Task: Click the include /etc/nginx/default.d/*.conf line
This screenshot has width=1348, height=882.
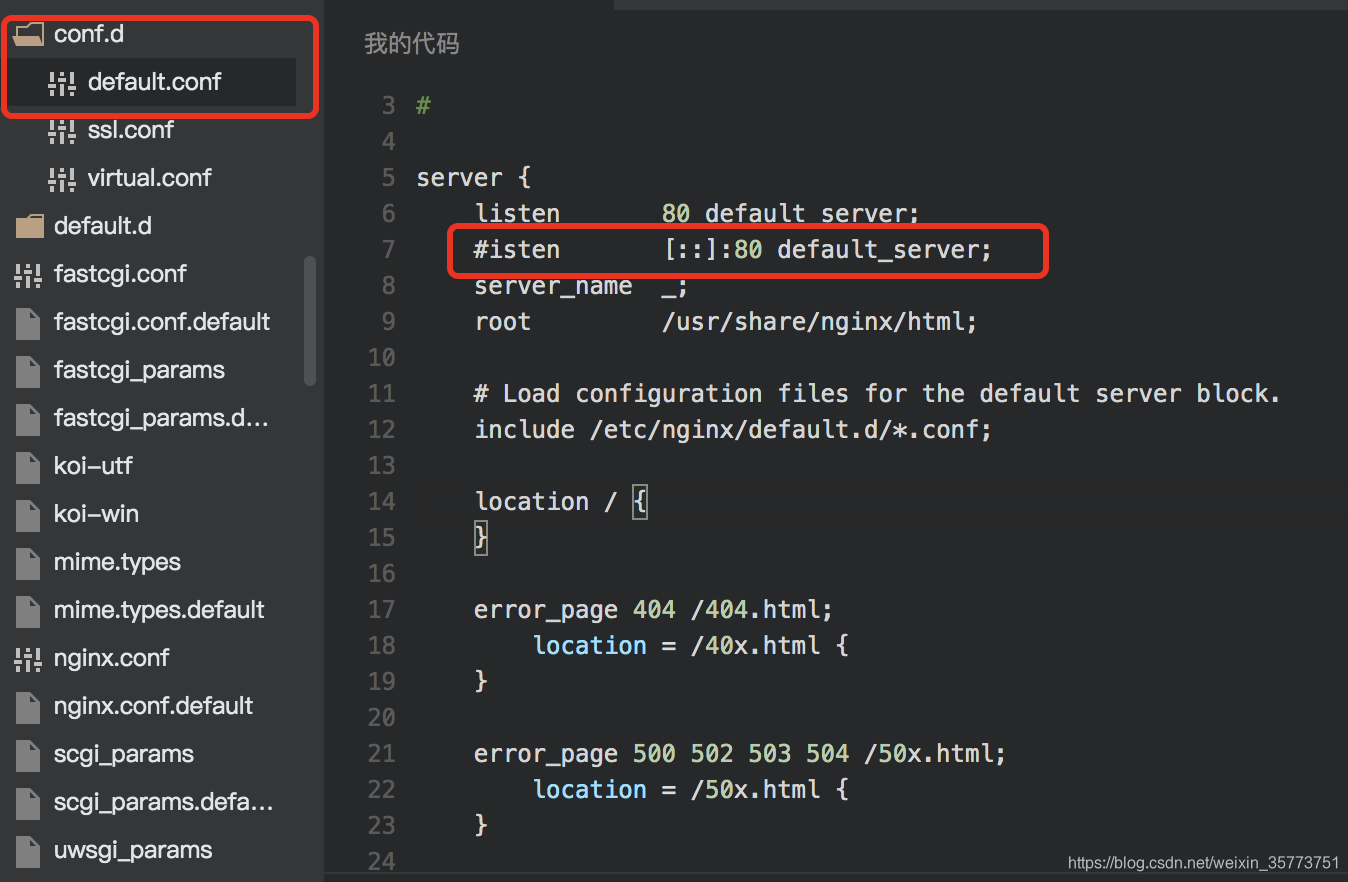Action: click(733, 430)
